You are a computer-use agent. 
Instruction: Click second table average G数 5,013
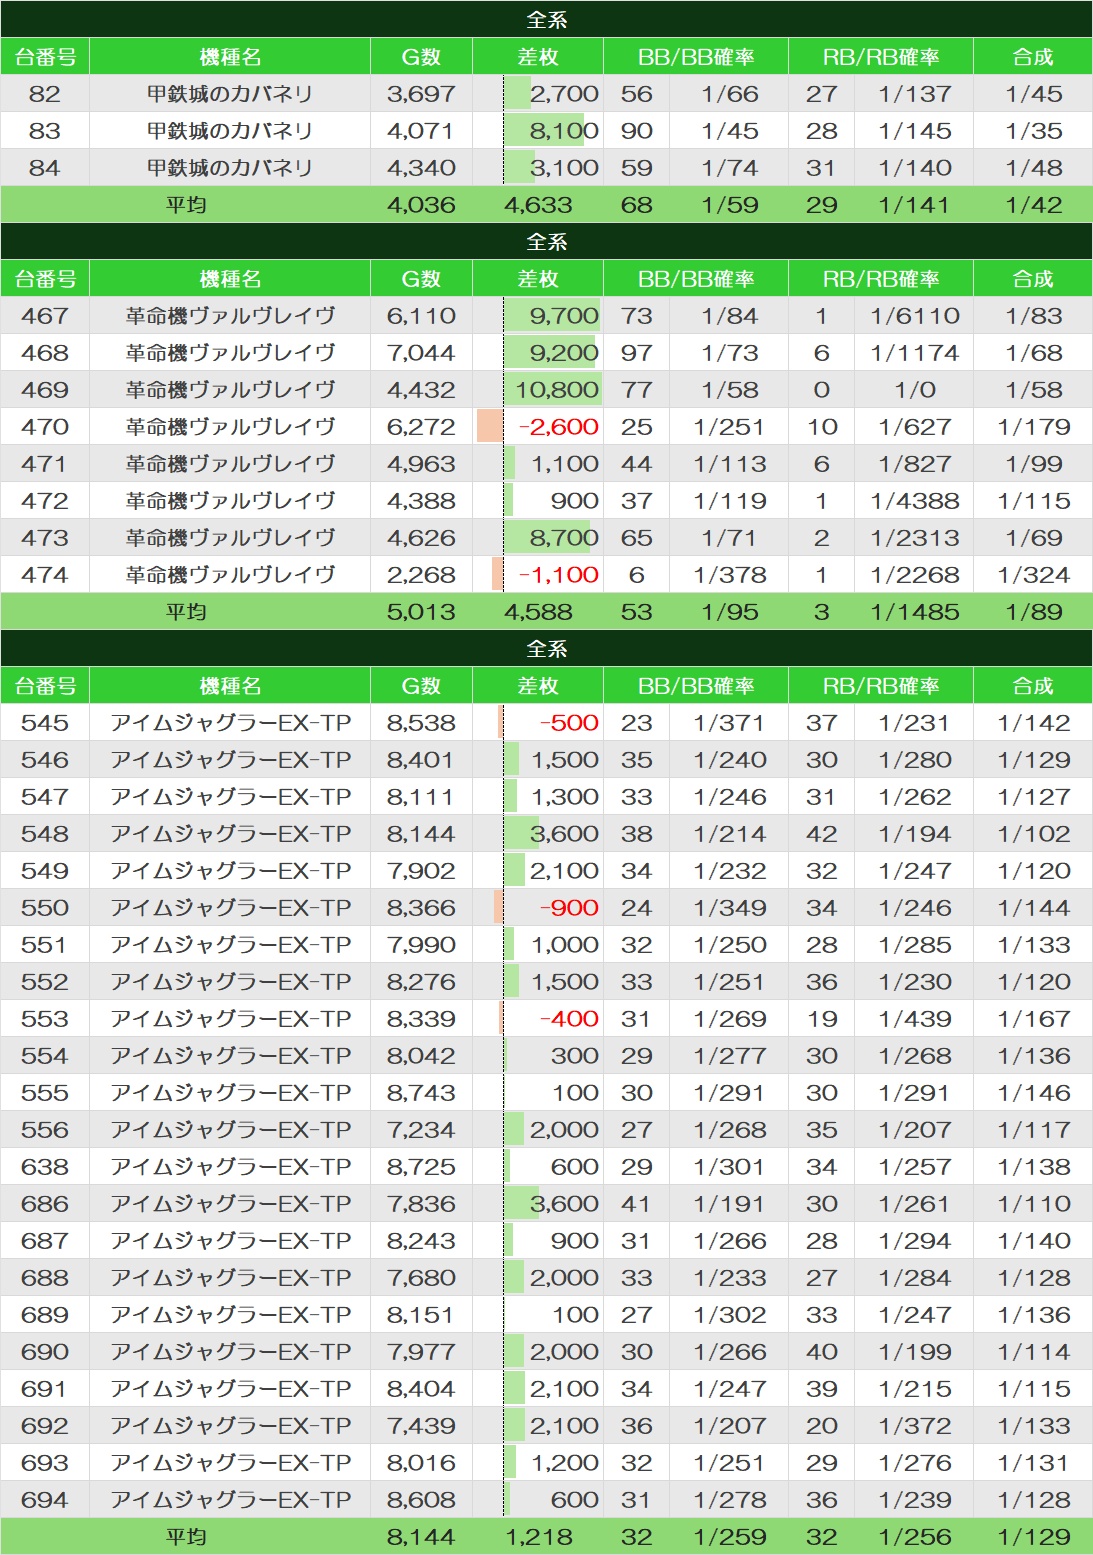click(x=421, y=612)
